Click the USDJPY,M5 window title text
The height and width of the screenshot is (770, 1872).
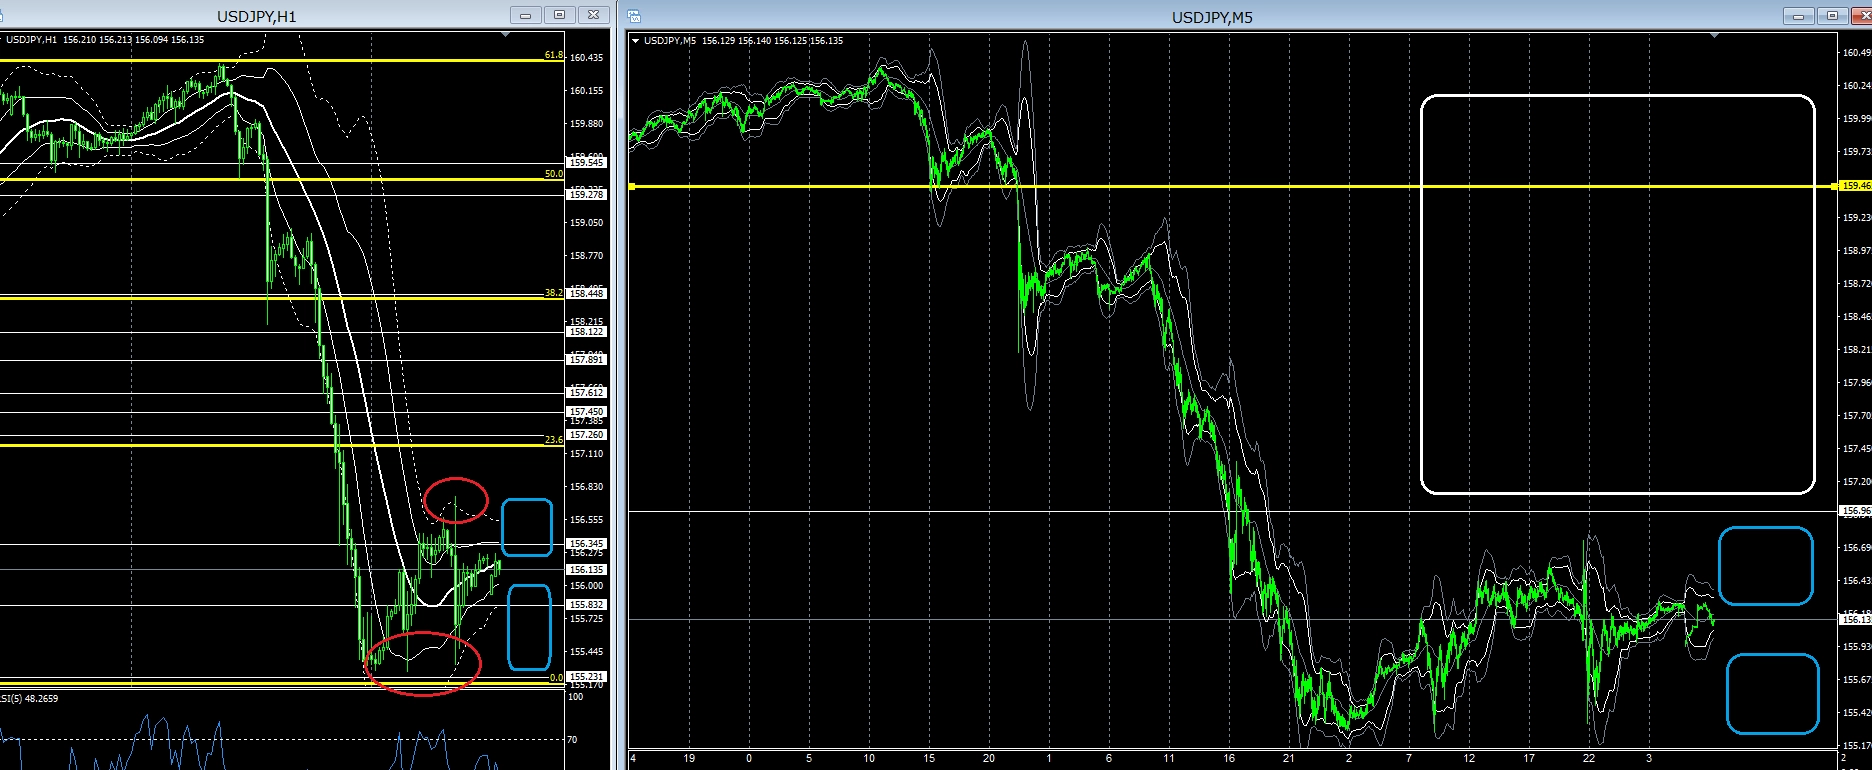coord(1212,17)
